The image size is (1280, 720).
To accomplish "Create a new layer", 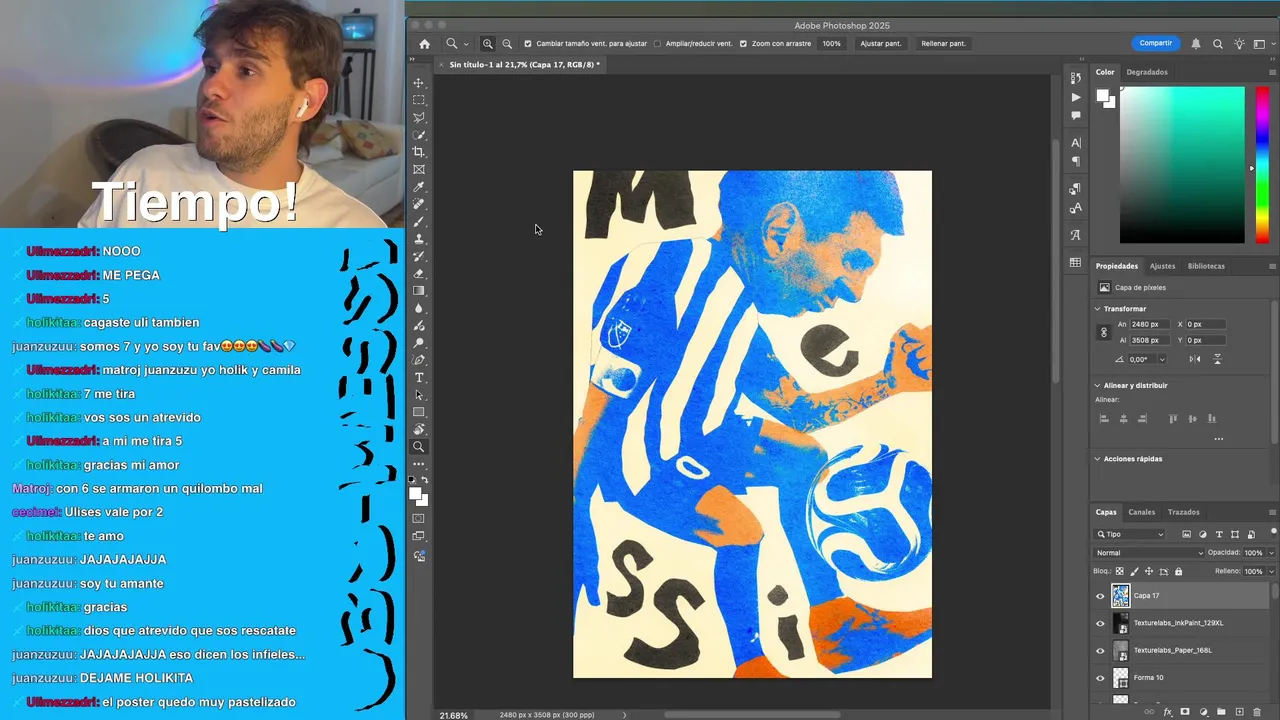I will (1239, 712).
